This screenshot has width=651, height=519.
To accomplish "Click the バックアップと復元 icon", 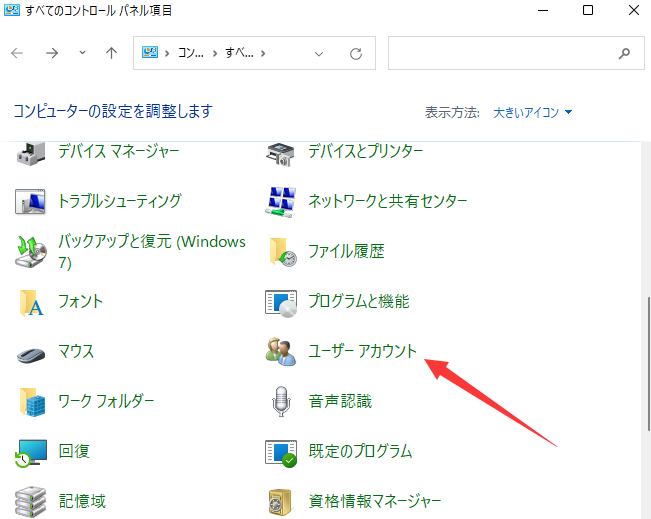I will tap(31, 252).
